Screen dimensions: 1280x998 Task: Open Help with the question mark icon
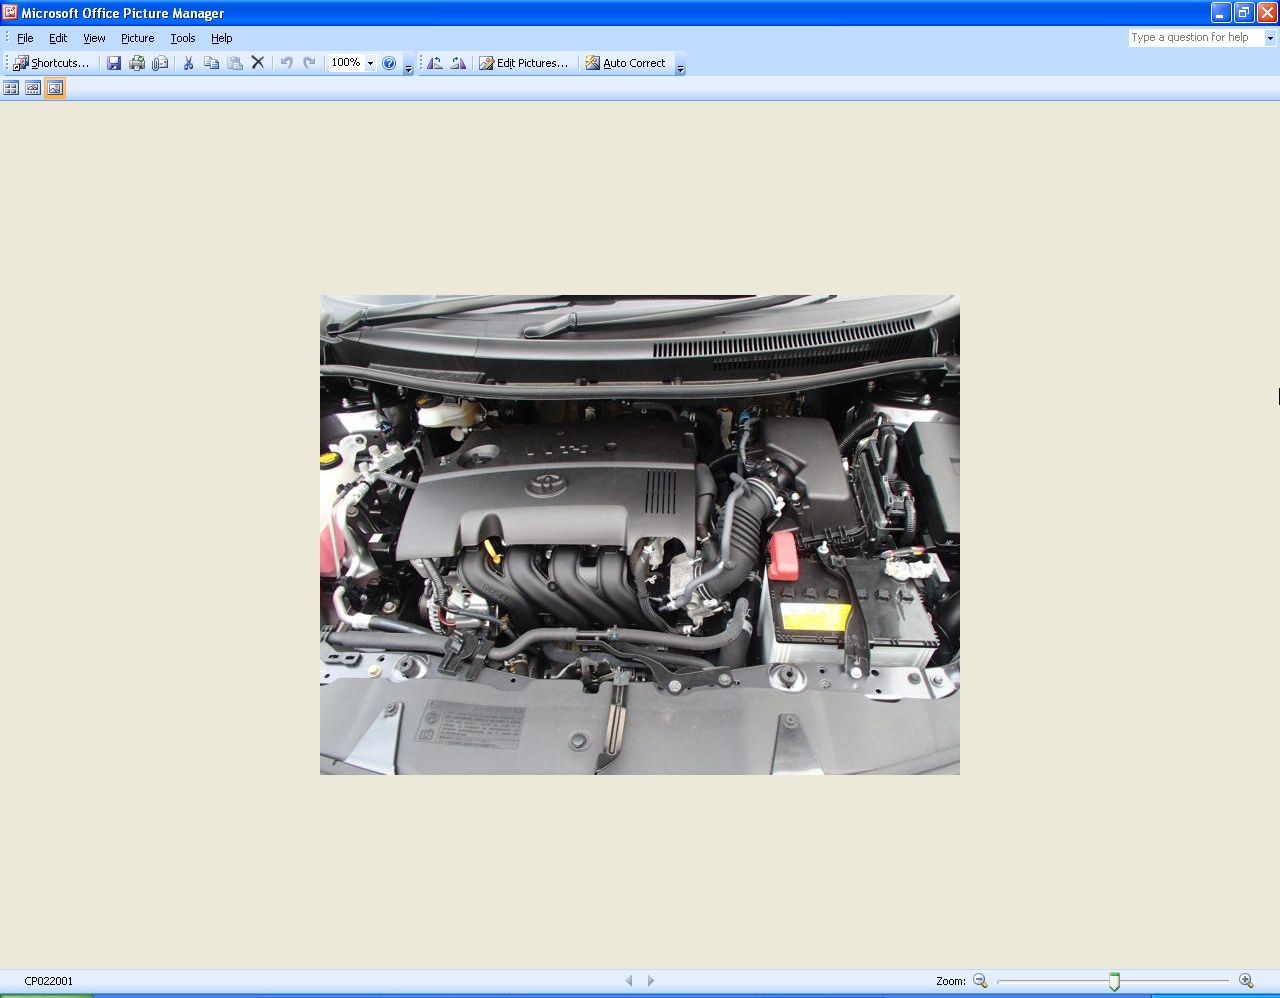(x=389, y=63)
